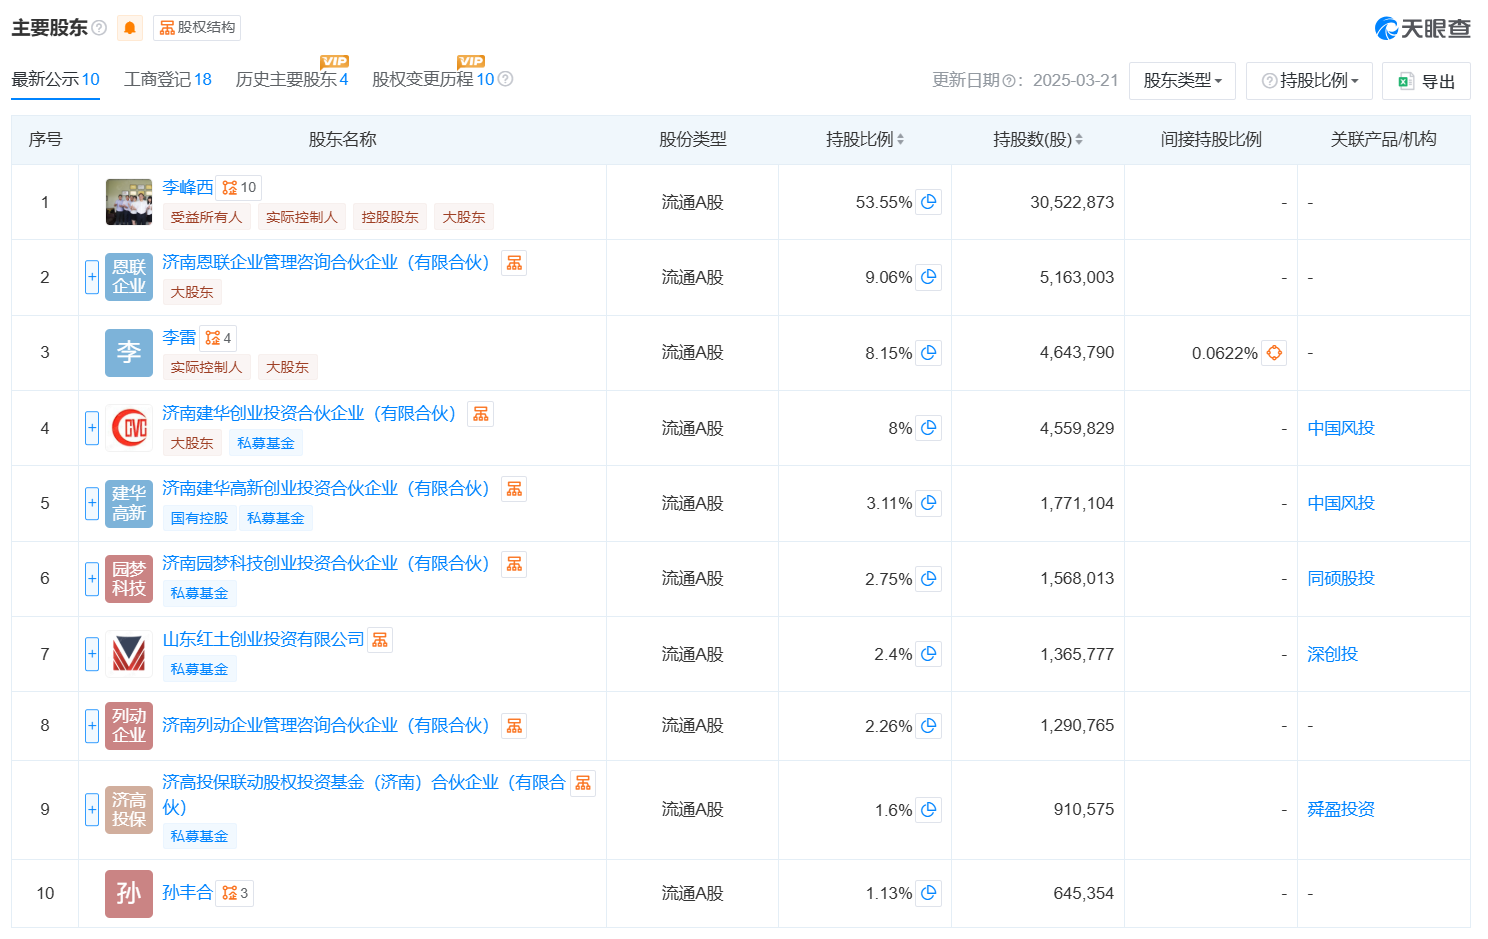This screenshot has width=1488, height=939.
Task: Expand the 济南列动企业管理咨询 row
Action: 91,726
